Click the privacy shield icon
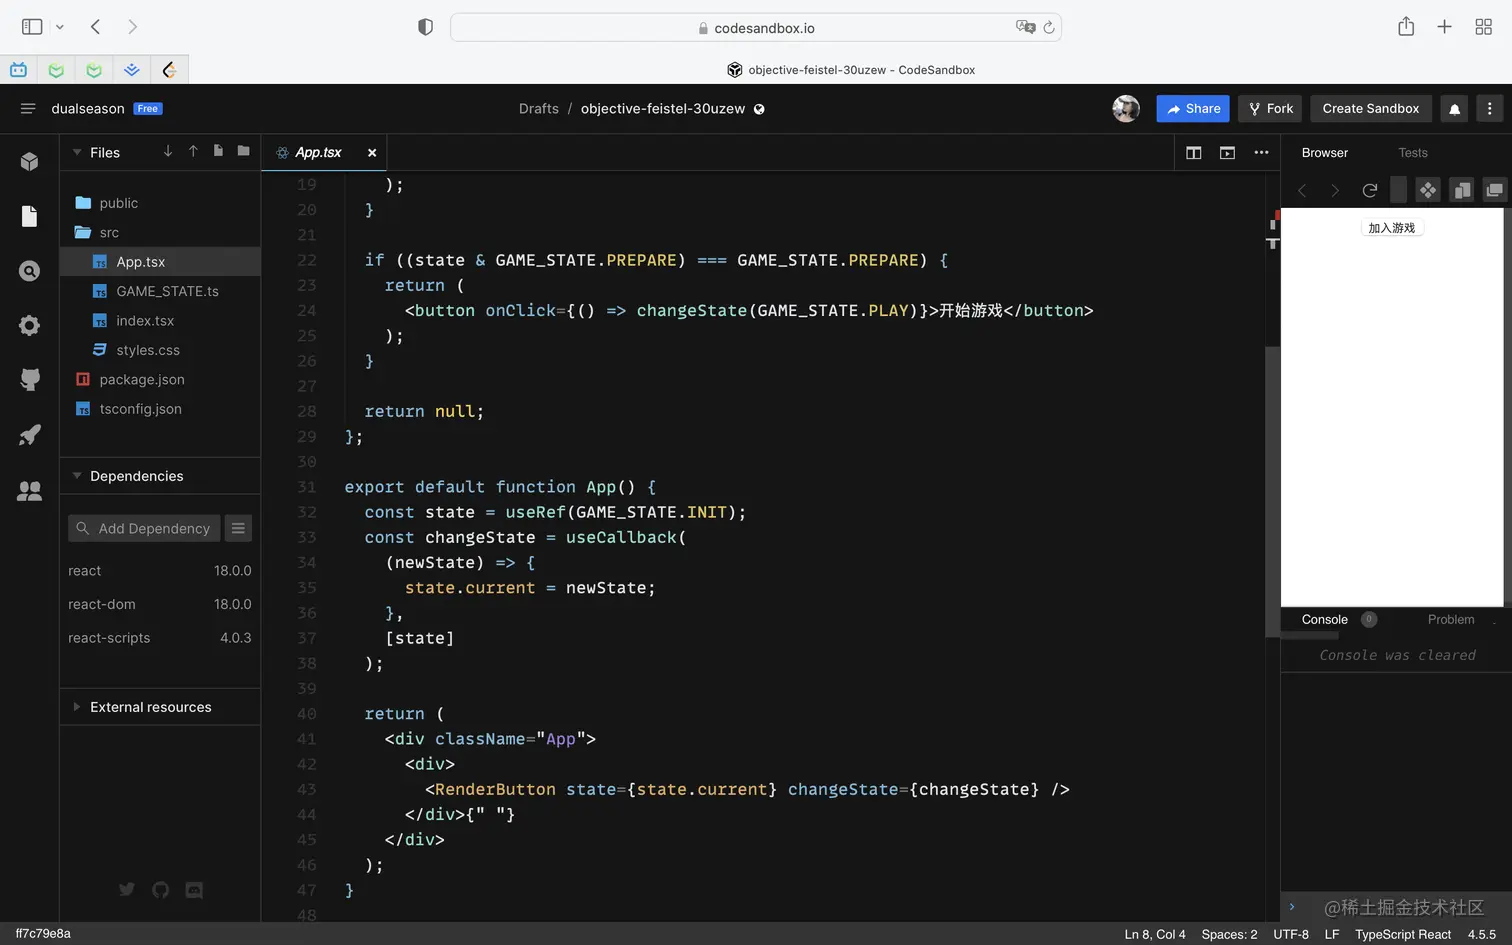 (x=425, y=27)
